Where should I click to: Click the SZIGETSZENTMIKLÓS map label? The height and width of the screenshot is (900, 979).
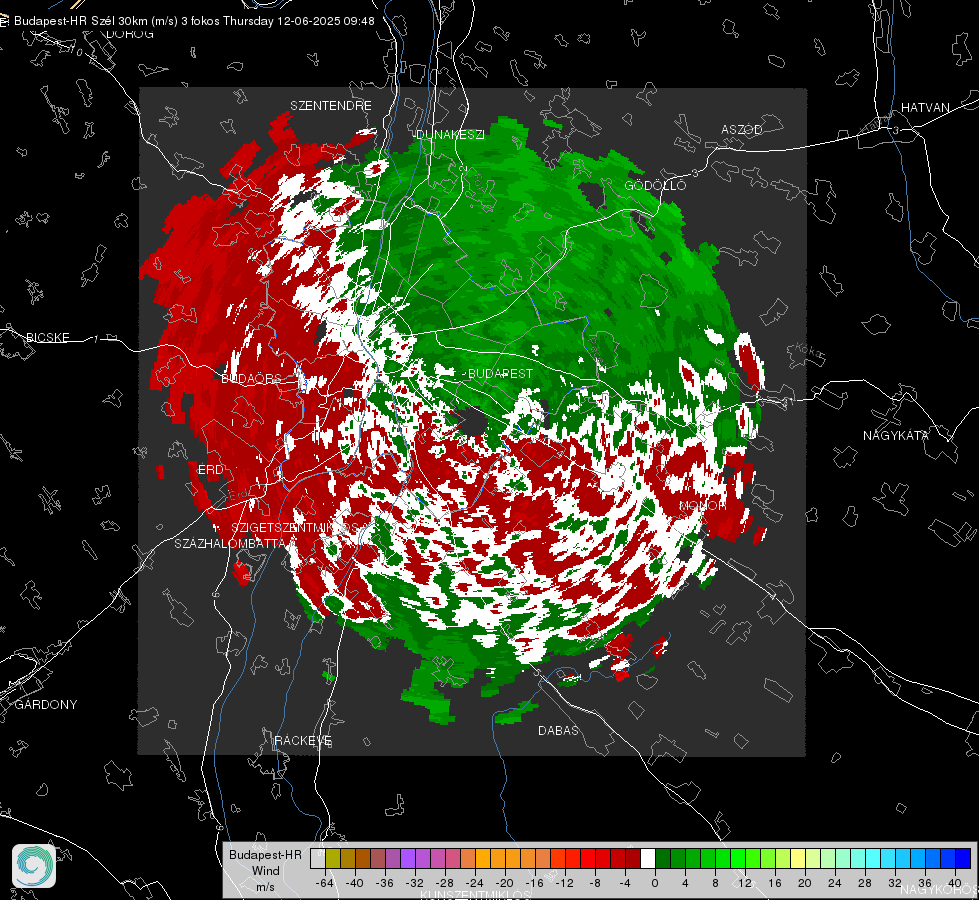pos(295,528)
